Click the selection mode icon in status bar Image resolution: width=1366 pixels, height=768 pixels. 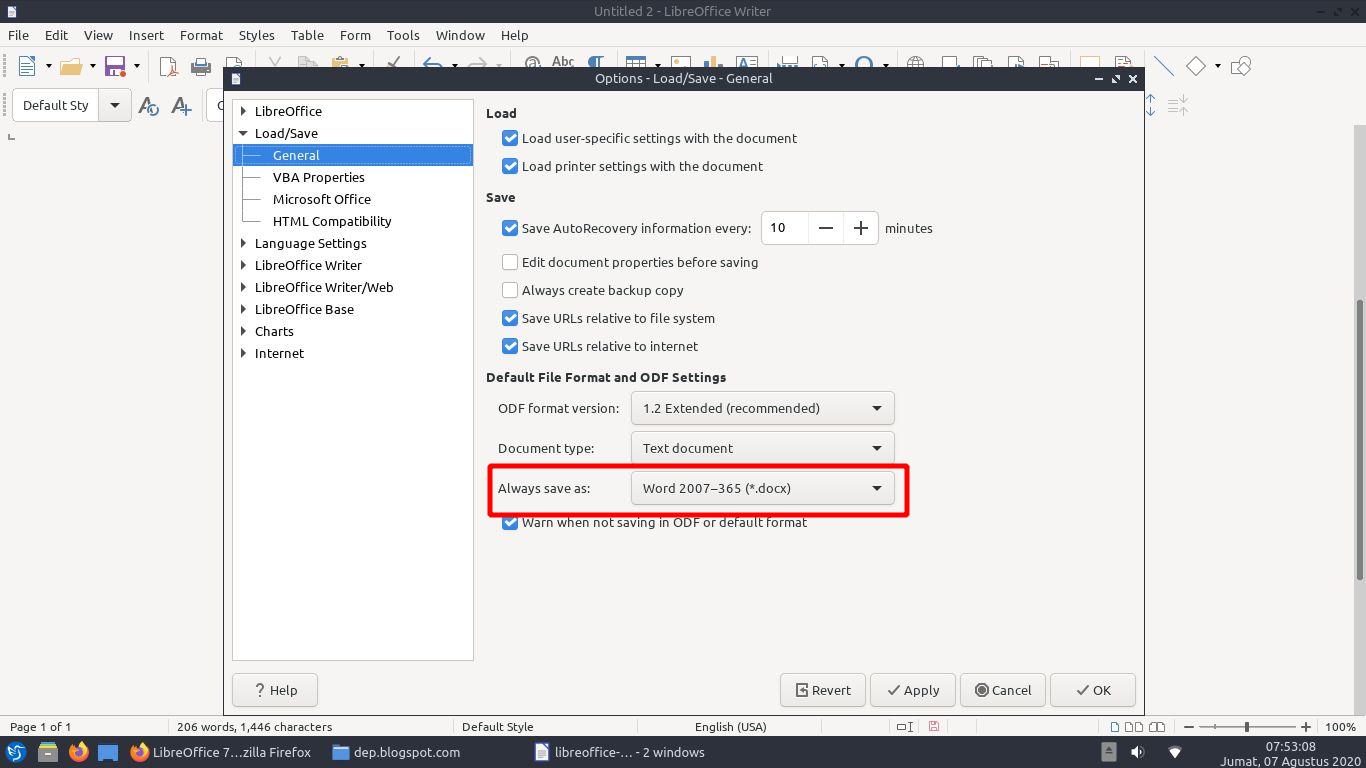pos(904,727)
